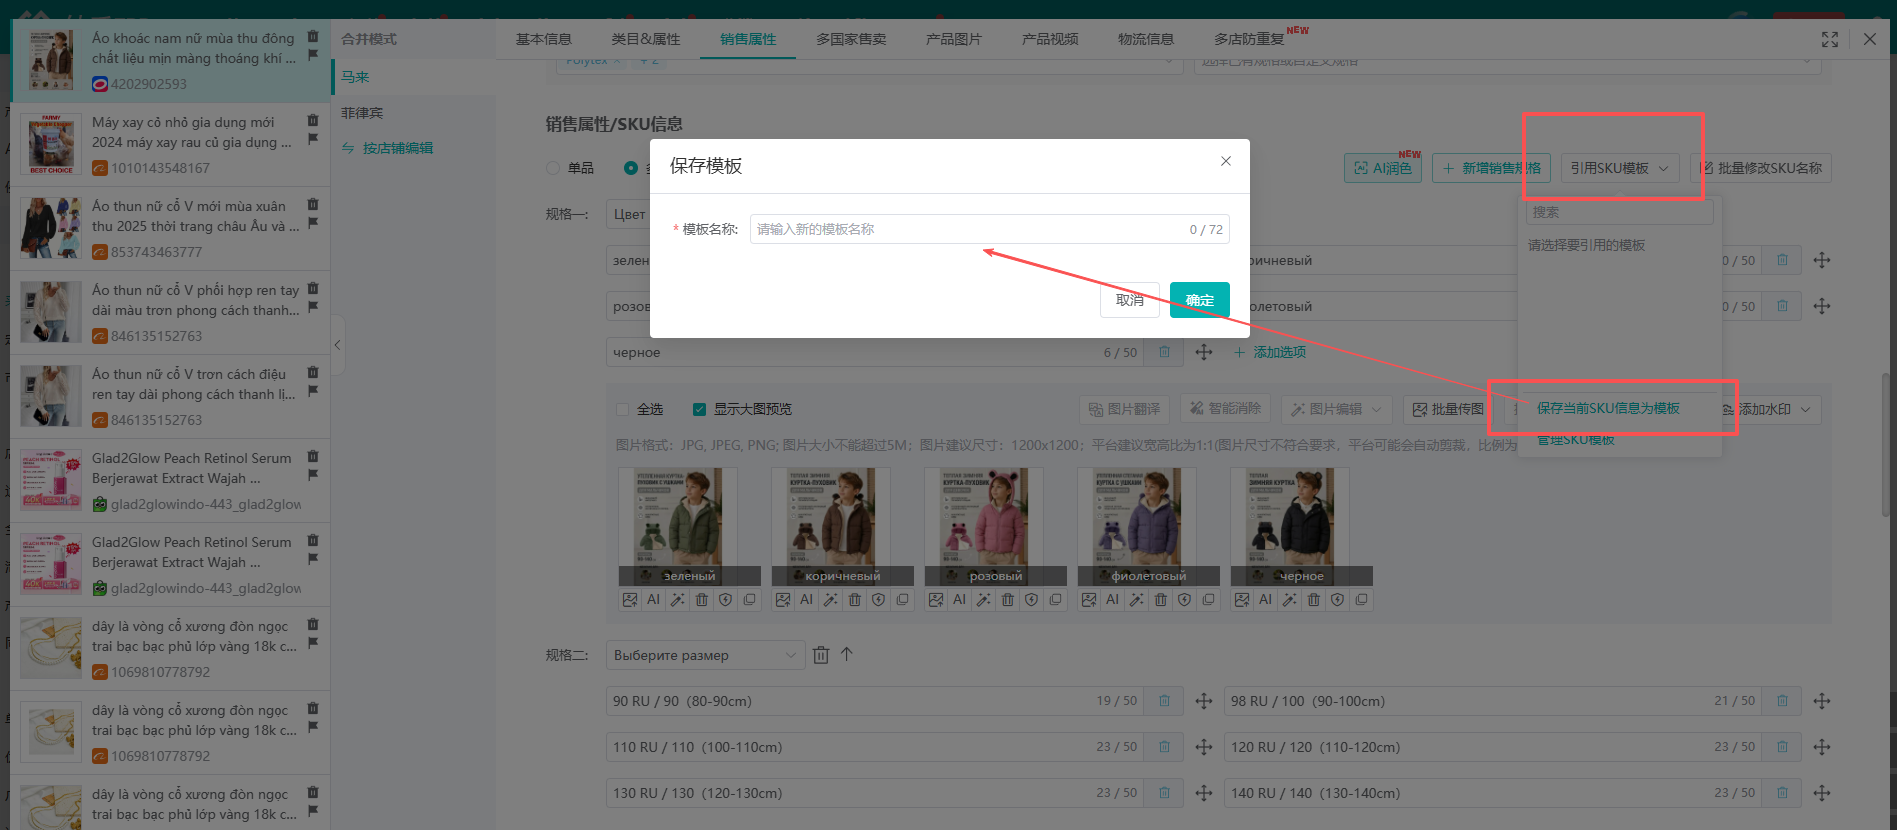The image size is (1897, 830).
Task: Delete the черное color option
Action: [1164, 352]
